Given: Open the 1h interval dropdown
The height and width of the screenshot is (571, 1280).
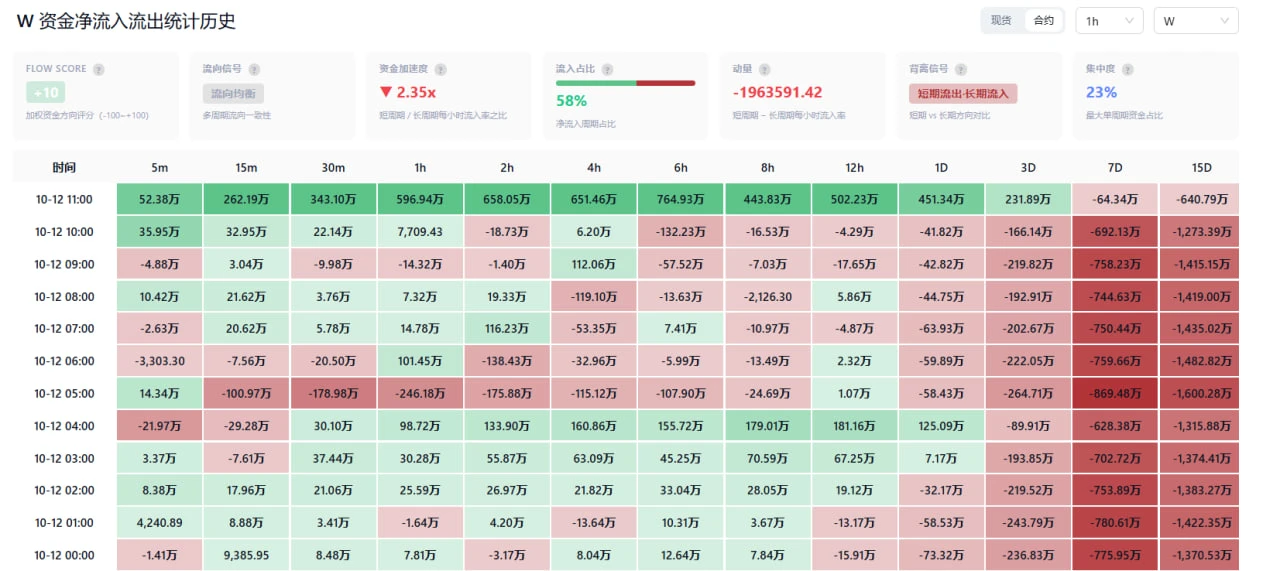Looking at the screenshot, I should pos(1109,20).
